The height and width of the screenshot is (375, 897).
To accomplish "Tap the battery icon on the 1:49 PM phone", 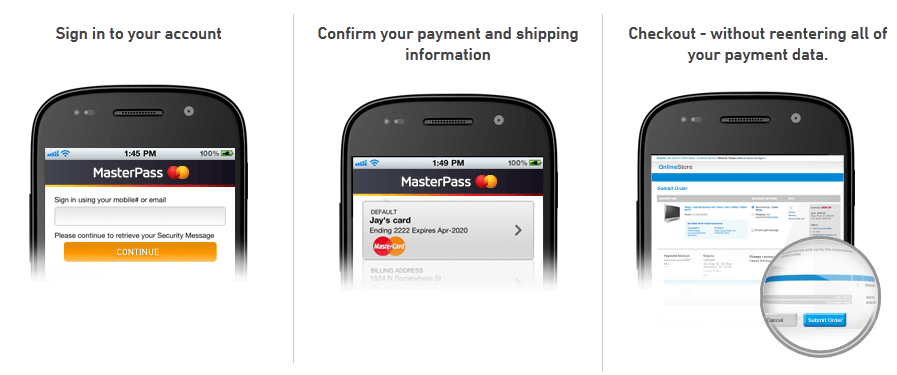I will pos(536,163).
